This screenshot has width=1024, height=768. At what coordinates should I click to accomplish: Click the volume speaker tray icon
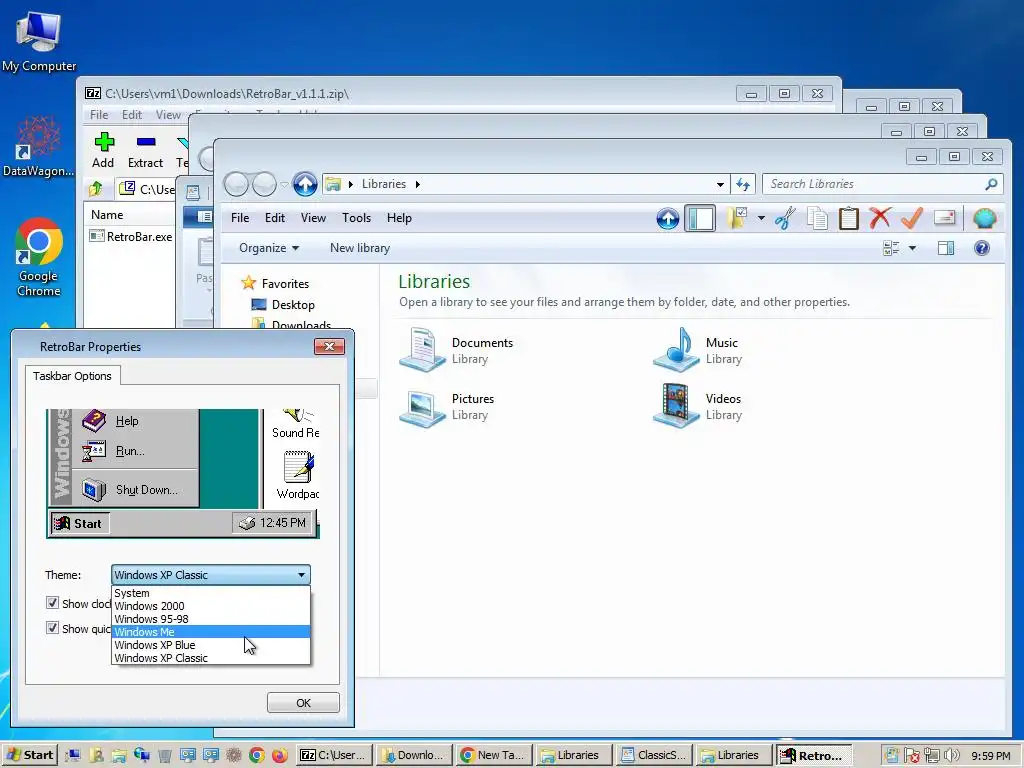(x=952, y=756)
